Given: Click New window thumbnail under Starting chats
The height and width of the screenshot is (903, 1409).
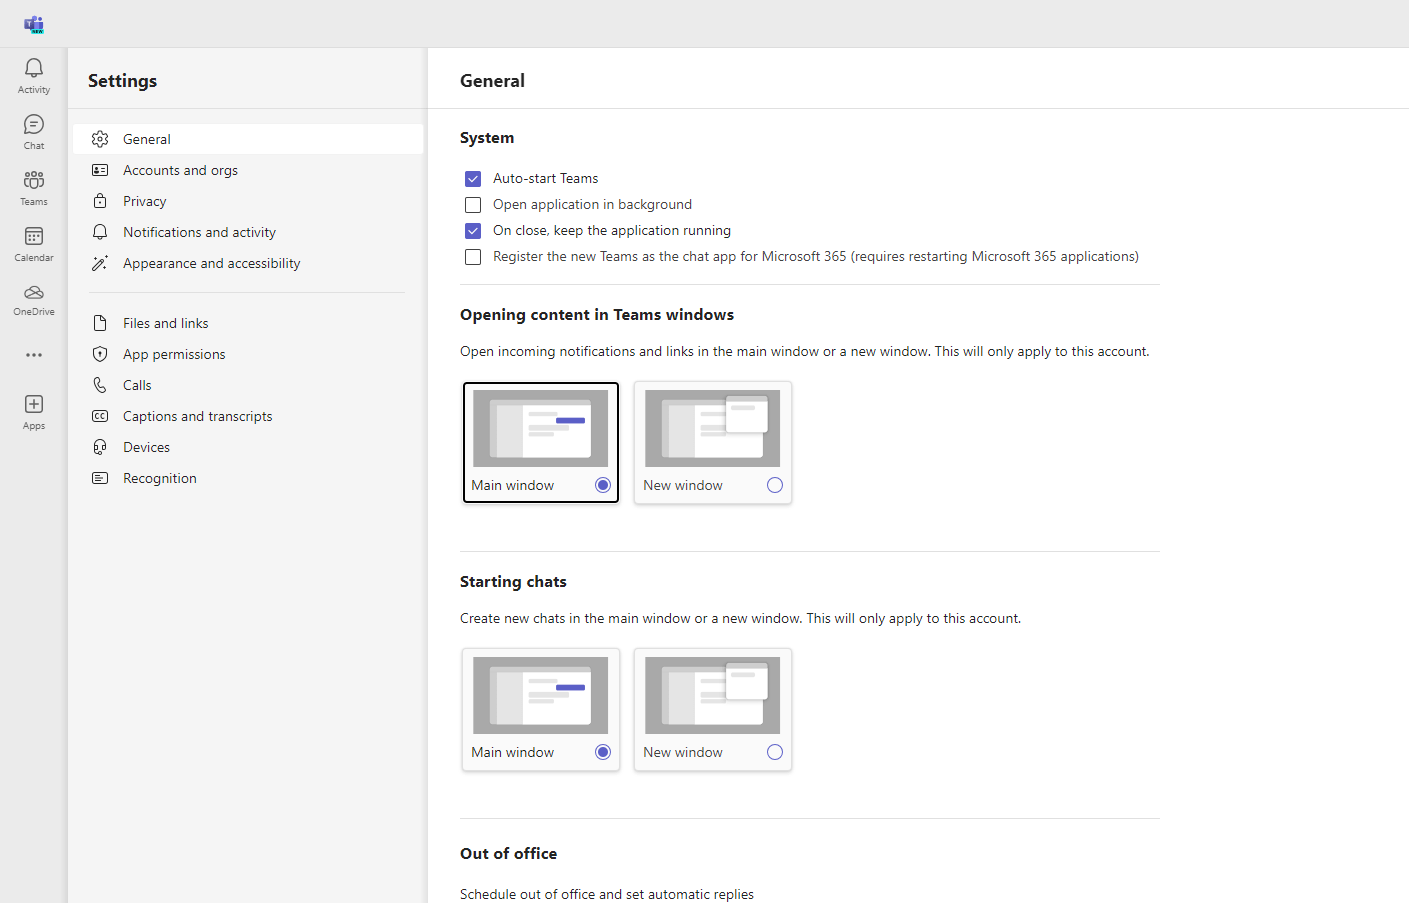Looking at the screenshot, I should pyautogui.click(x=713, y=695).
